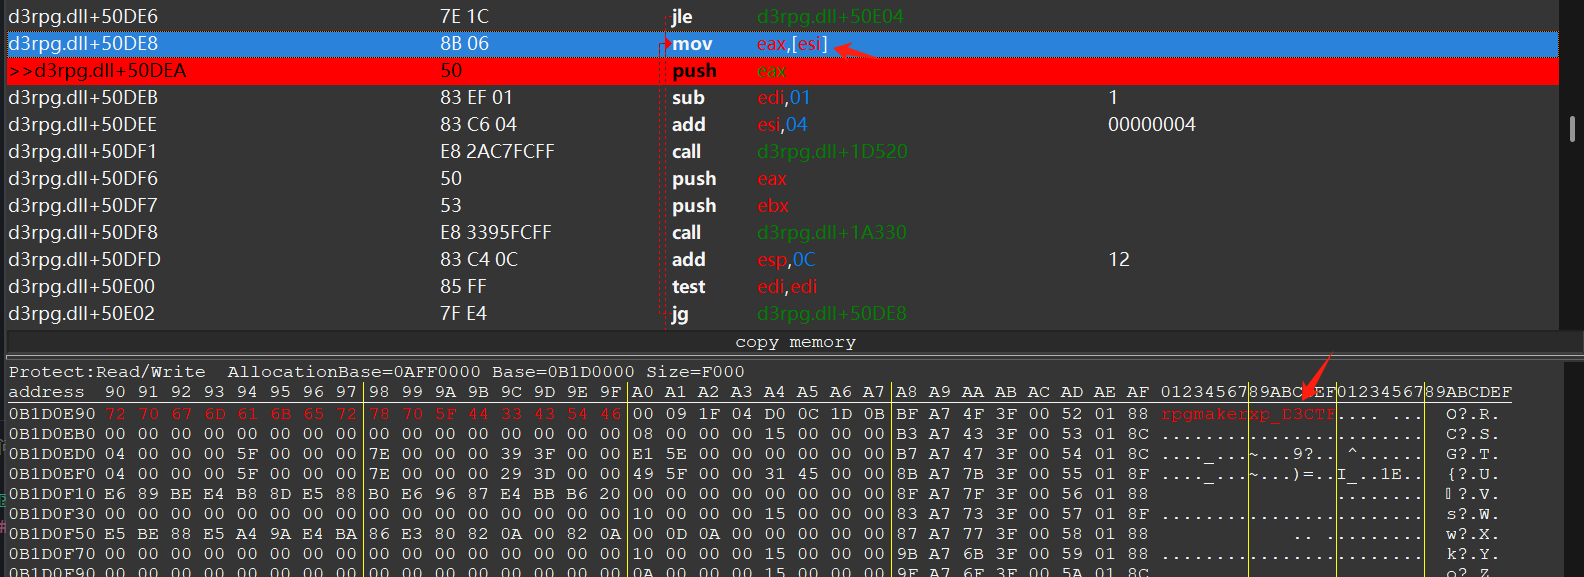1584x577 pixels.
Task: Click the d3rpg.dll+50DF1 call row address
Action: pos(83,152)
